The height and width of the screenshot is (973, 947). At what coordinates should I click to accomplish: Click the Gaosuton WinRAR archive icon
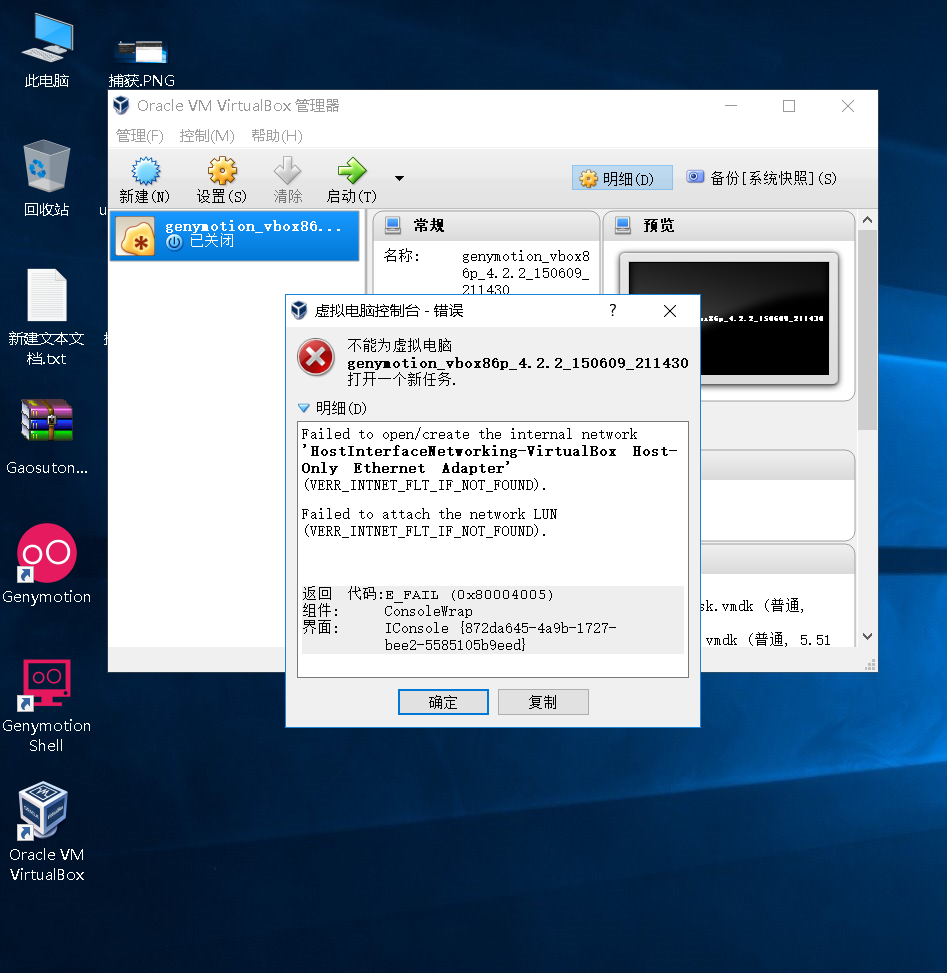tap(47, 437)
